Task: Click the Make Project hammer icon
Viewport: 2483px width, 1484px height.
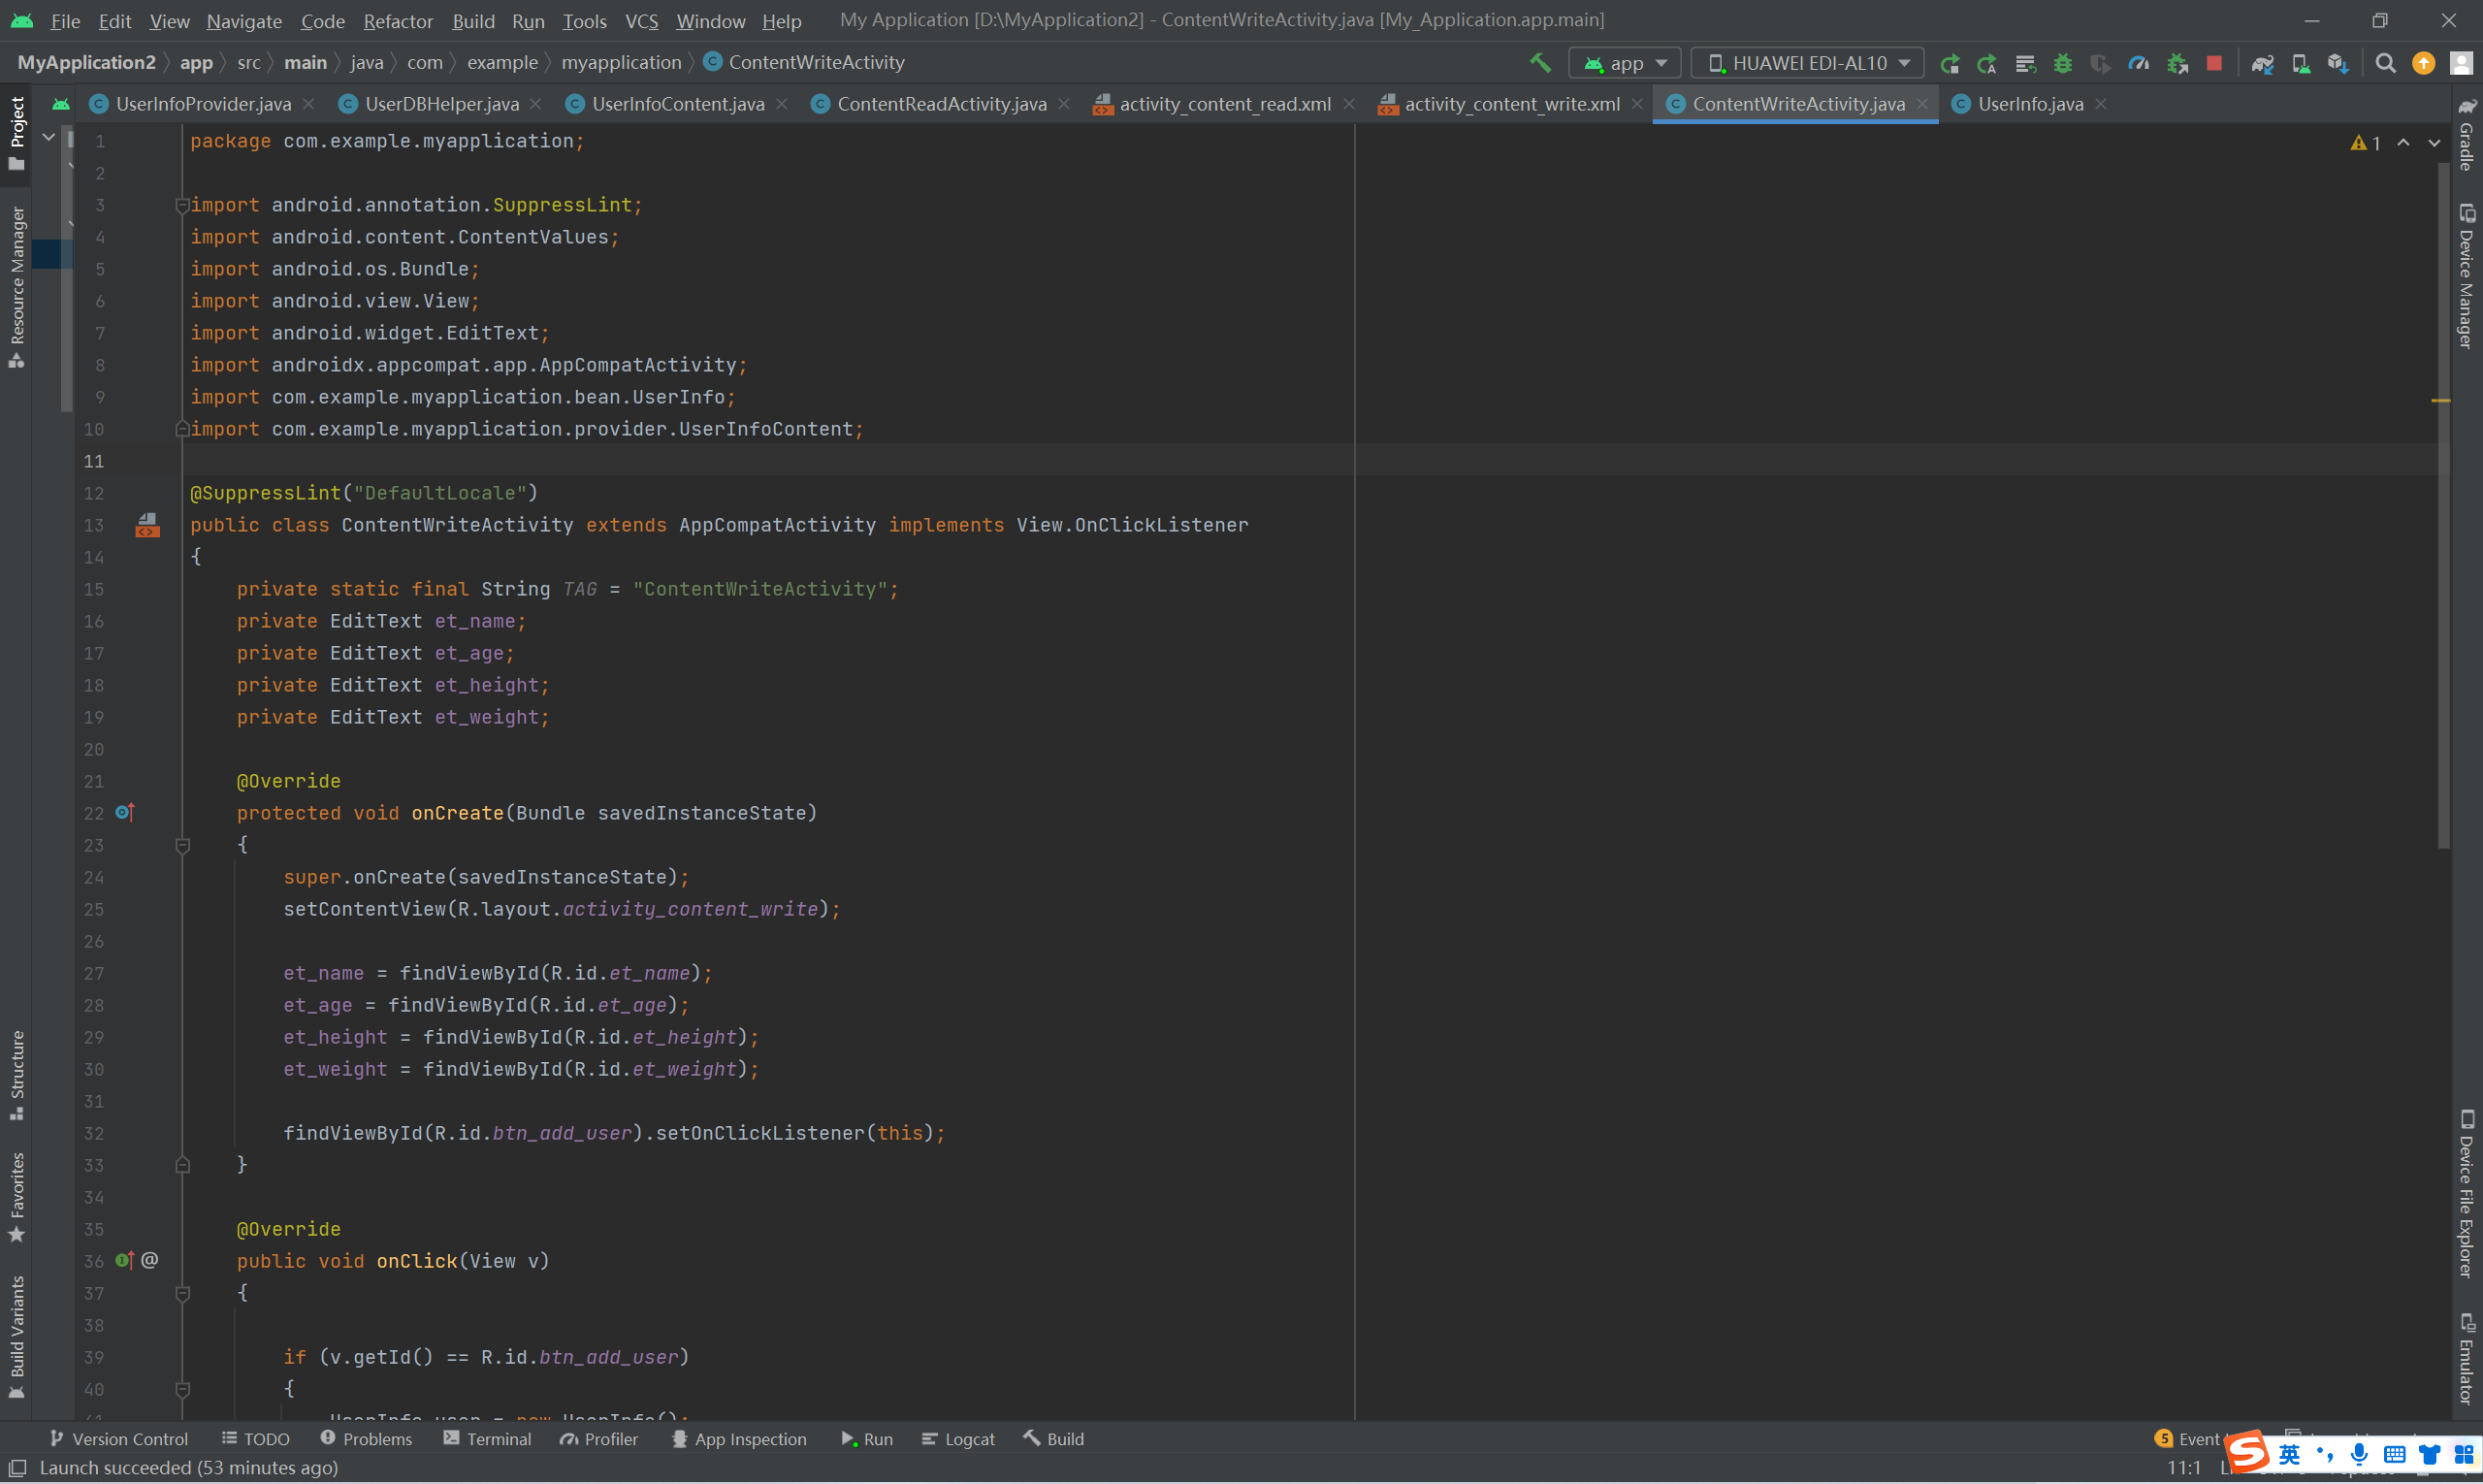Action: (x=1540, y=63)
